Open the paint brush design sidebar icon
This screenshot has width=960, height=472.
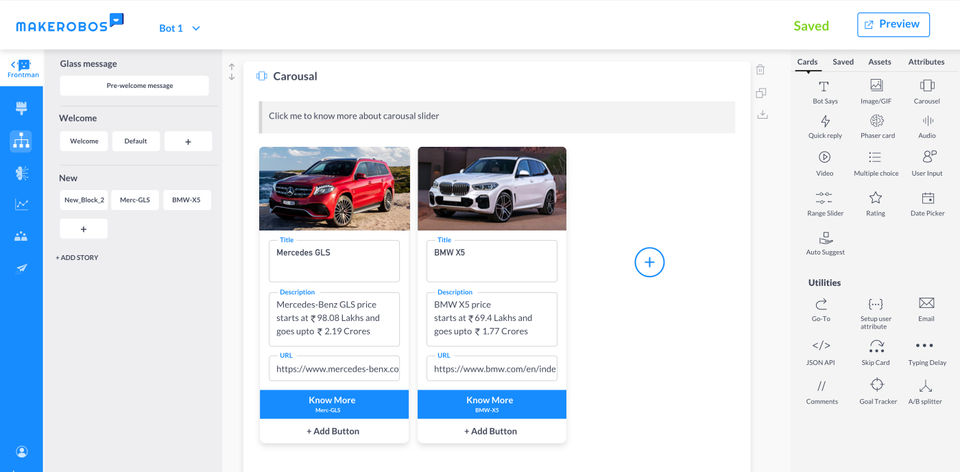tap(21, 108)
